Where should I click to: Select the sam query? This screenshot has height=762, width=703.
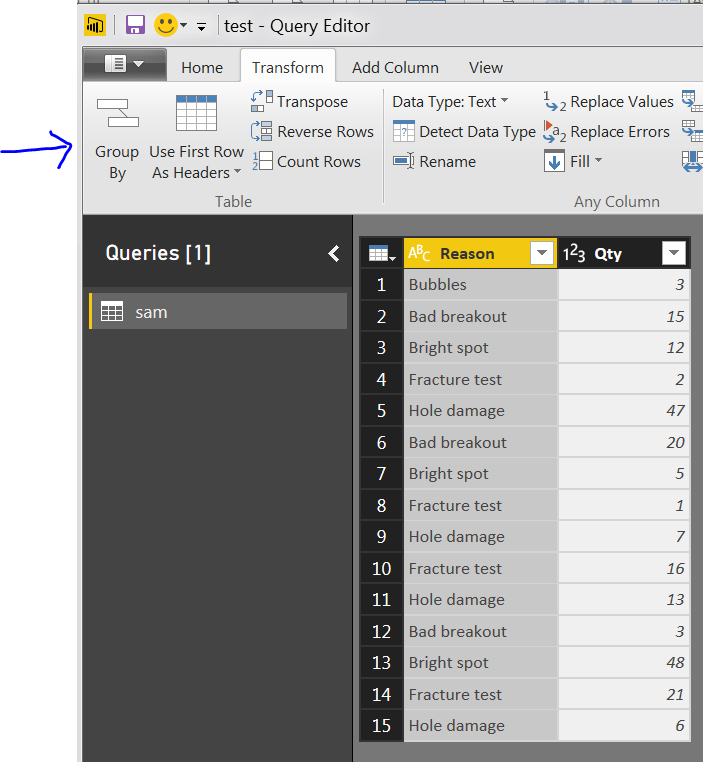click(218, 312)
